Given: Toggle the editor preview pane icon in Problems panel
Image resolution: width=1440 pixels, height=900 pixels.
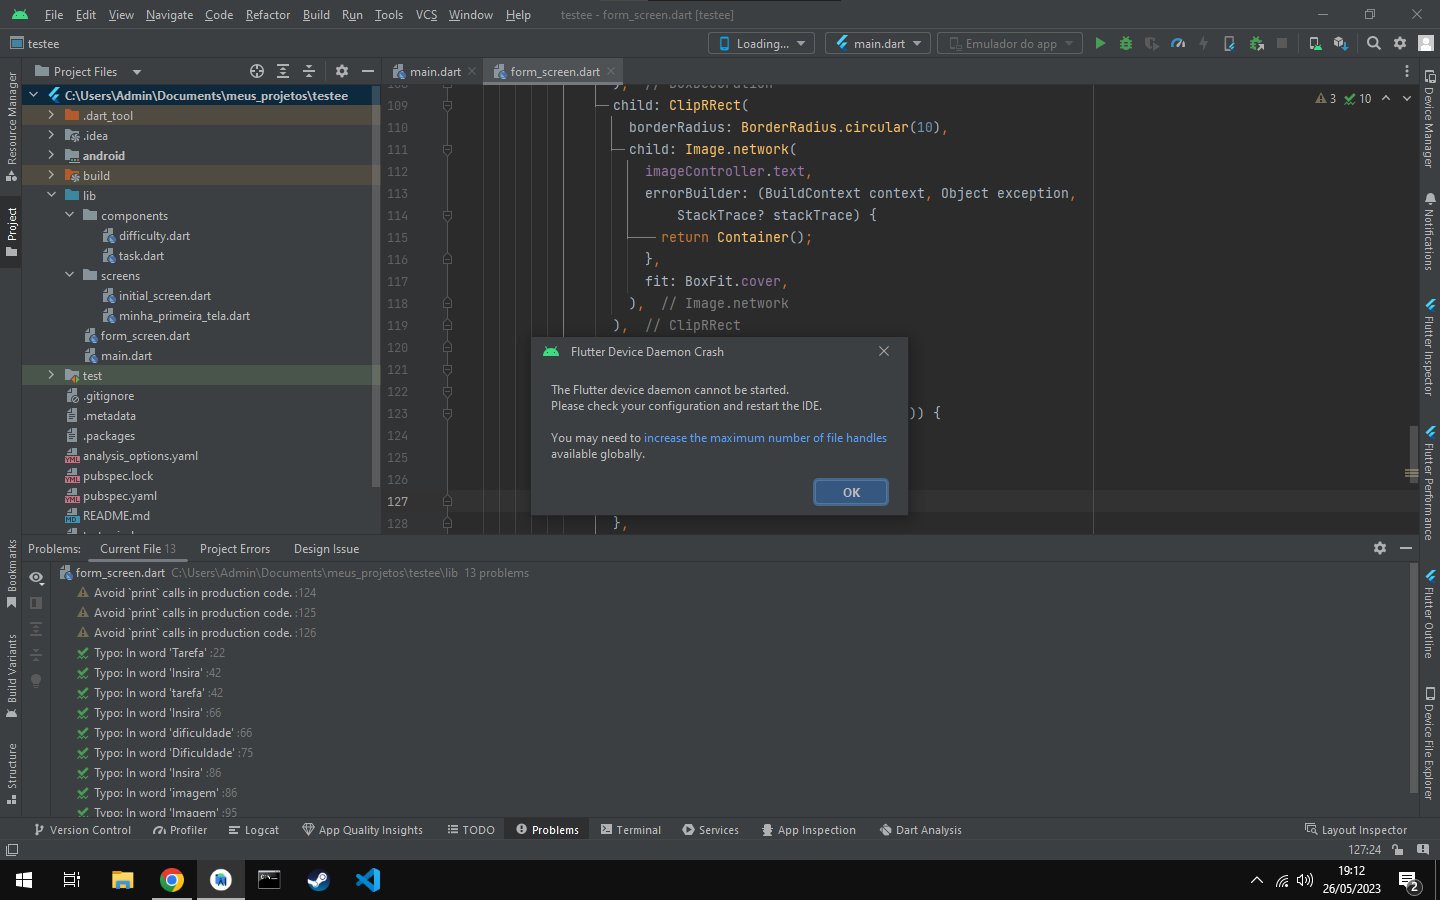Looking at the screenshot, I should 36,603.
